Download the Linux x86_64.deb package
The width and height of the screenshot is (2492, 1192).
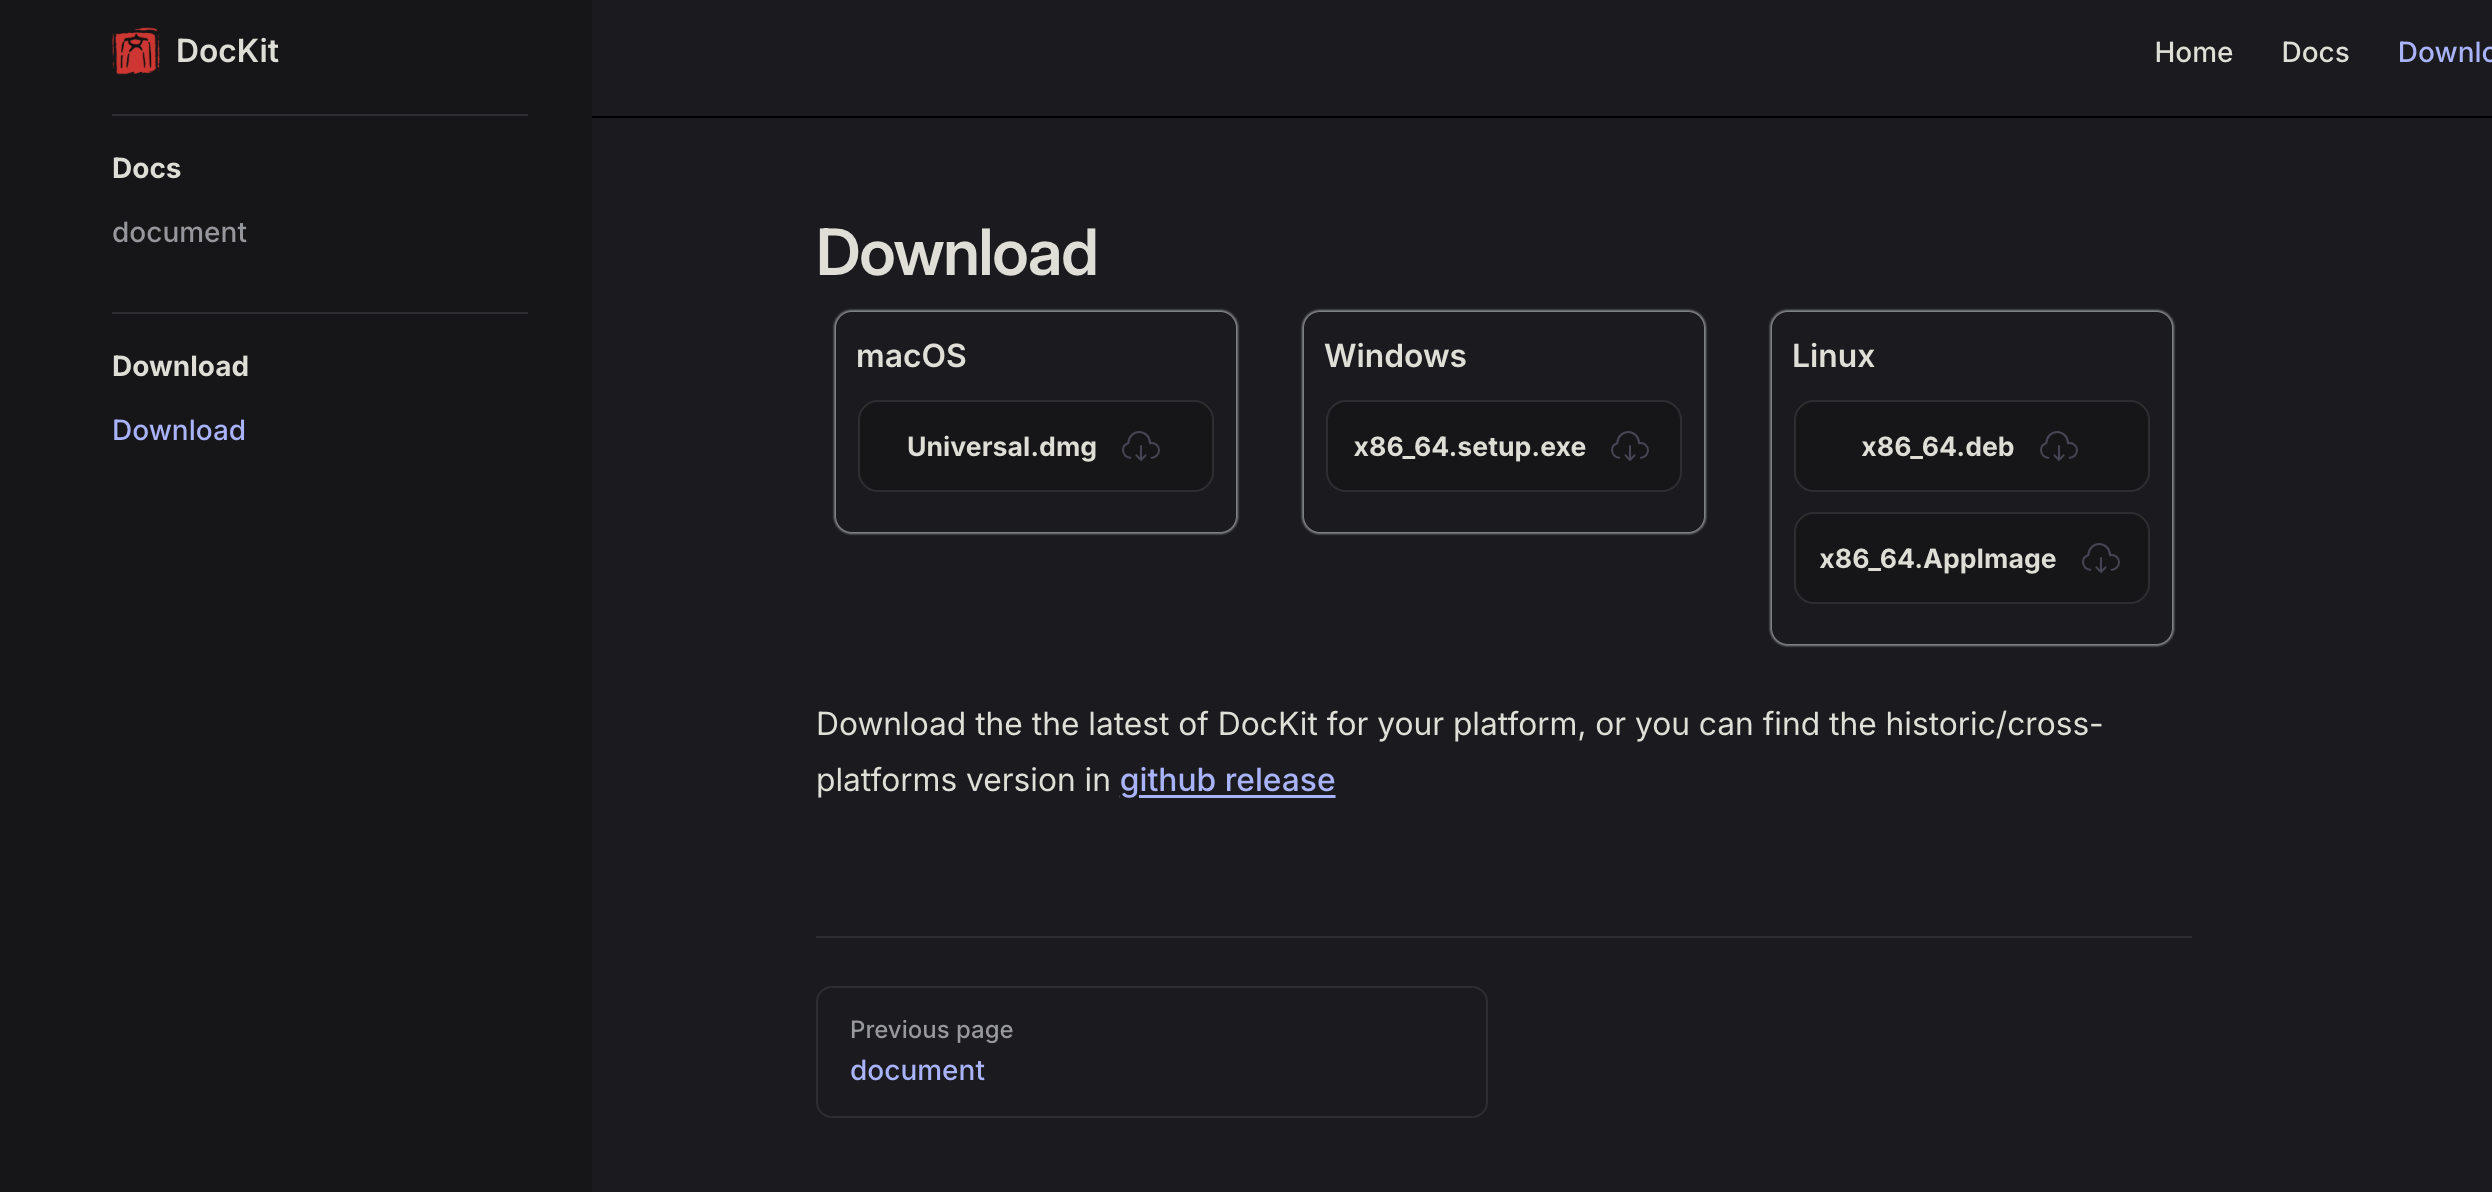point(1970,446)
